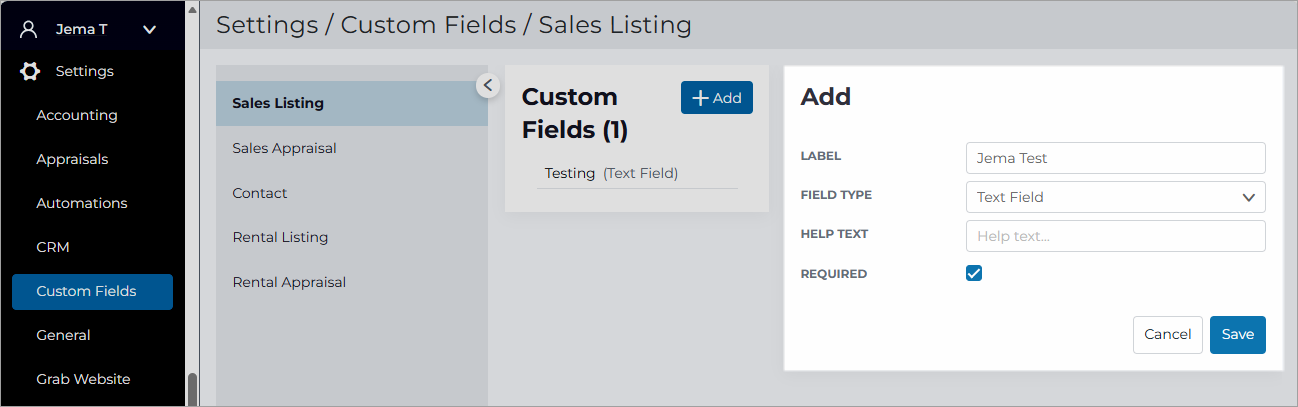1298x407 pixels.
Task: Cancel adding the custom field
Action: (x=1168, y=335)
